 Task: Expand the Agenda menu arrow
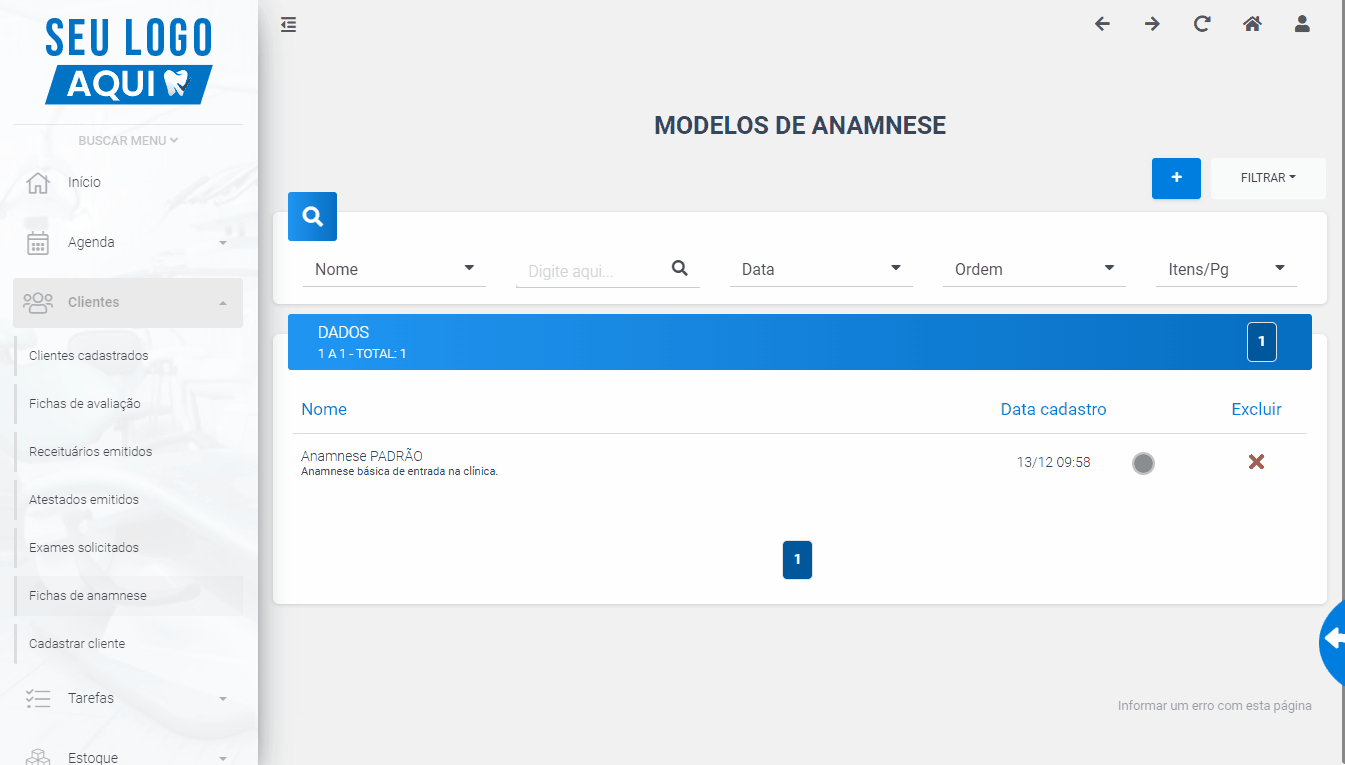click(x=223, y=243)
